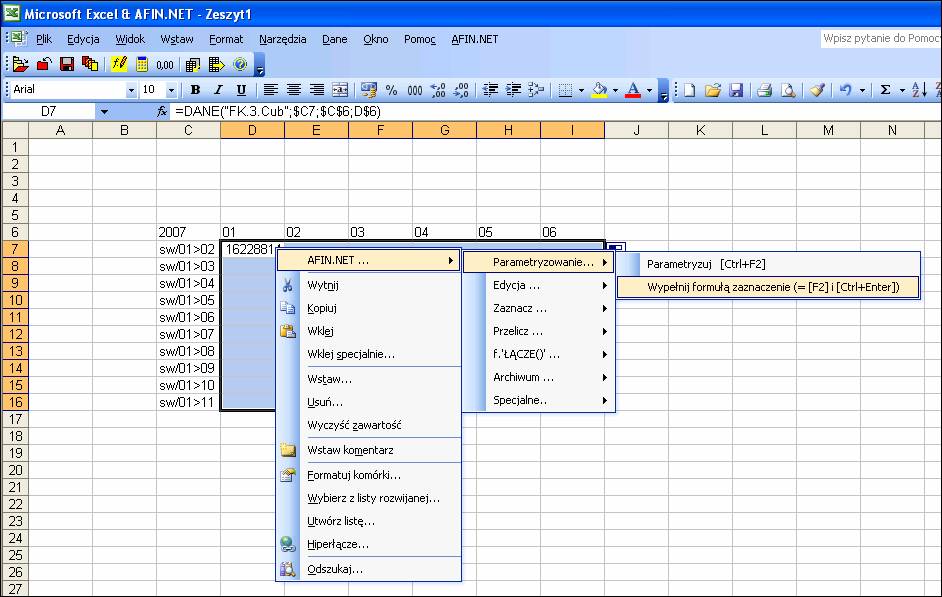Viewport: 942px width, 597px height.
Task: Click increase indent icon
Action: (x=513, y=90)
